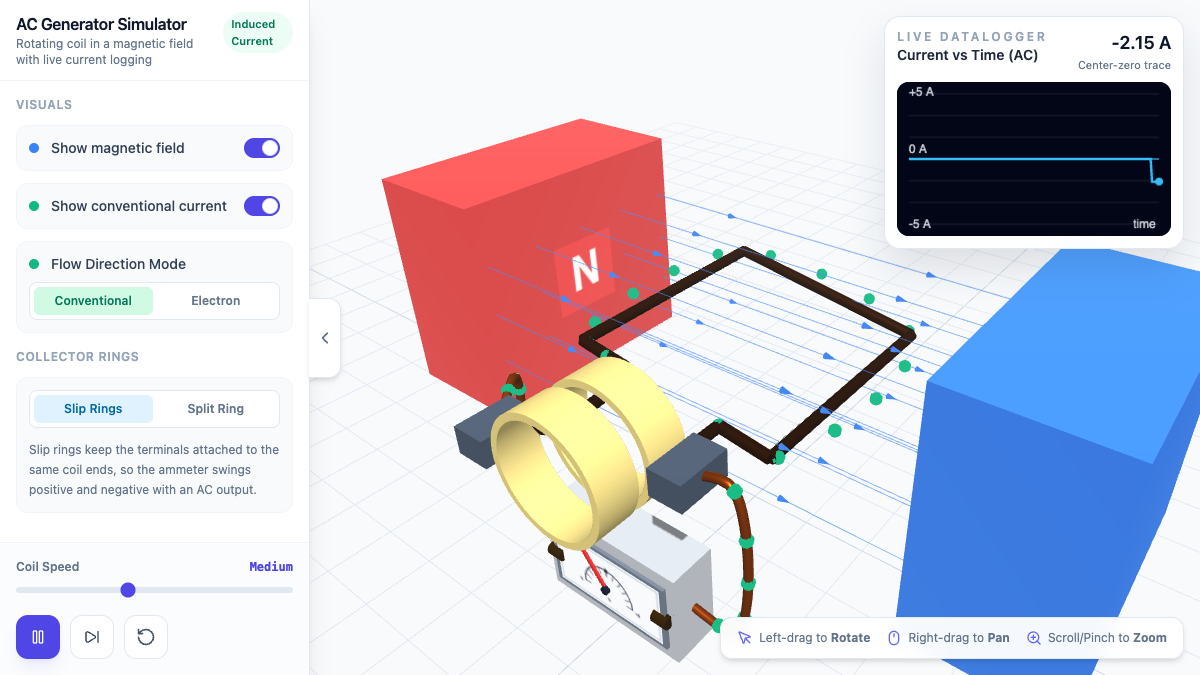1200x675 pixels.
Task: Reset the simulation with circular arrow
Action: click(x=146, y=637)
